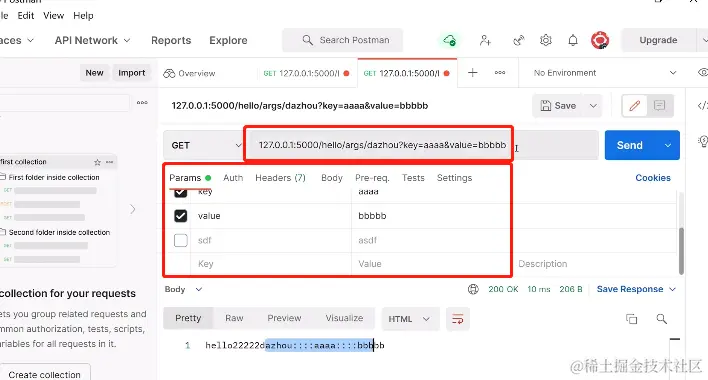Click the Import button
This screenshot has height=380, width=708.
[x=131, y=73]
